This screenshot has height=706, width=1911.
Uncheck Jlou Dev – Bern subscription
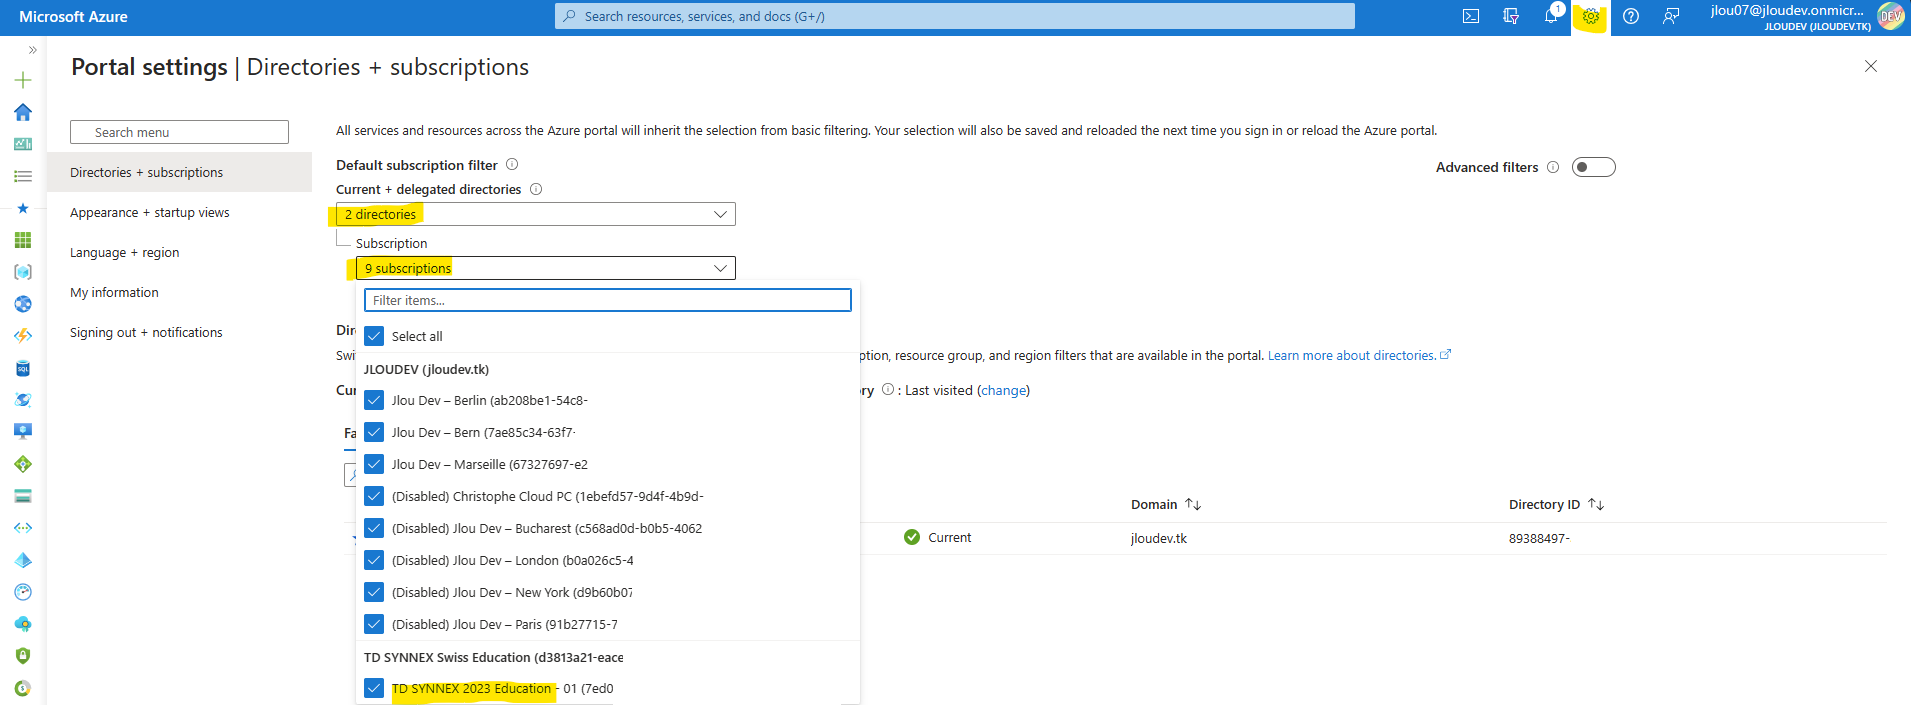click(374, 432)
